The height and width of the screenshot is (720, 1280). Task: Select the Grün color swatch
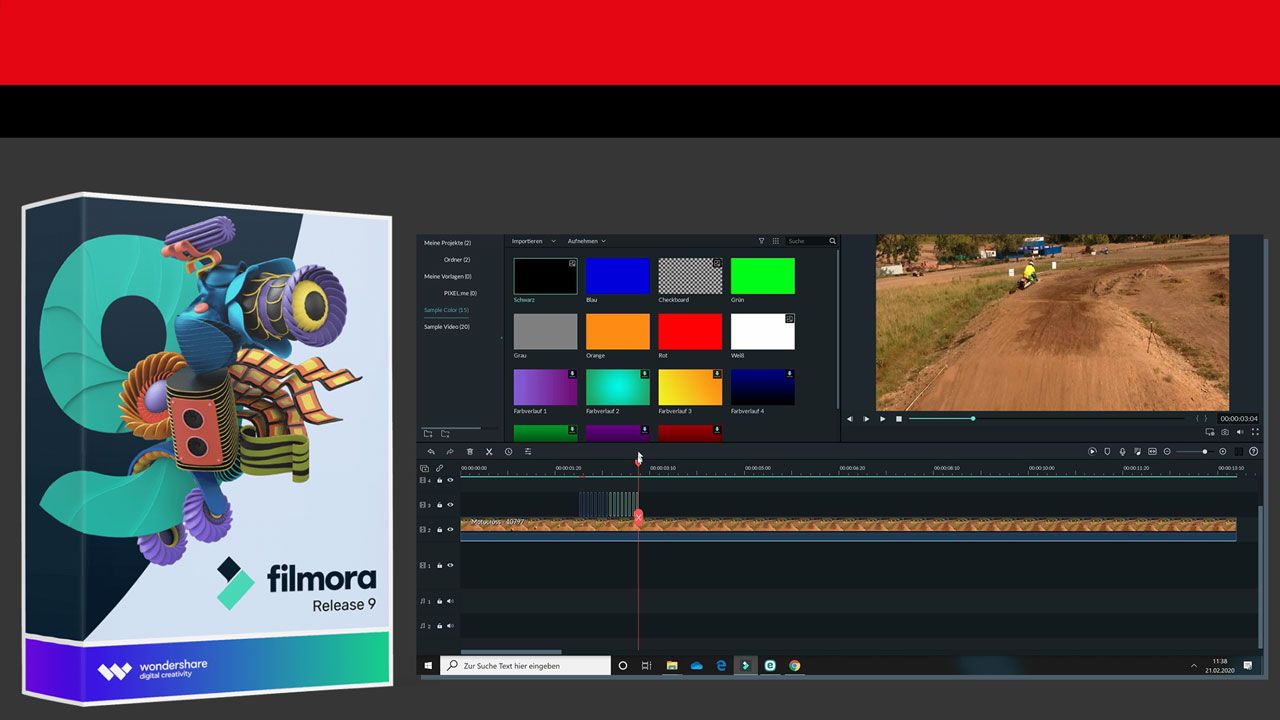coord(762,274)
